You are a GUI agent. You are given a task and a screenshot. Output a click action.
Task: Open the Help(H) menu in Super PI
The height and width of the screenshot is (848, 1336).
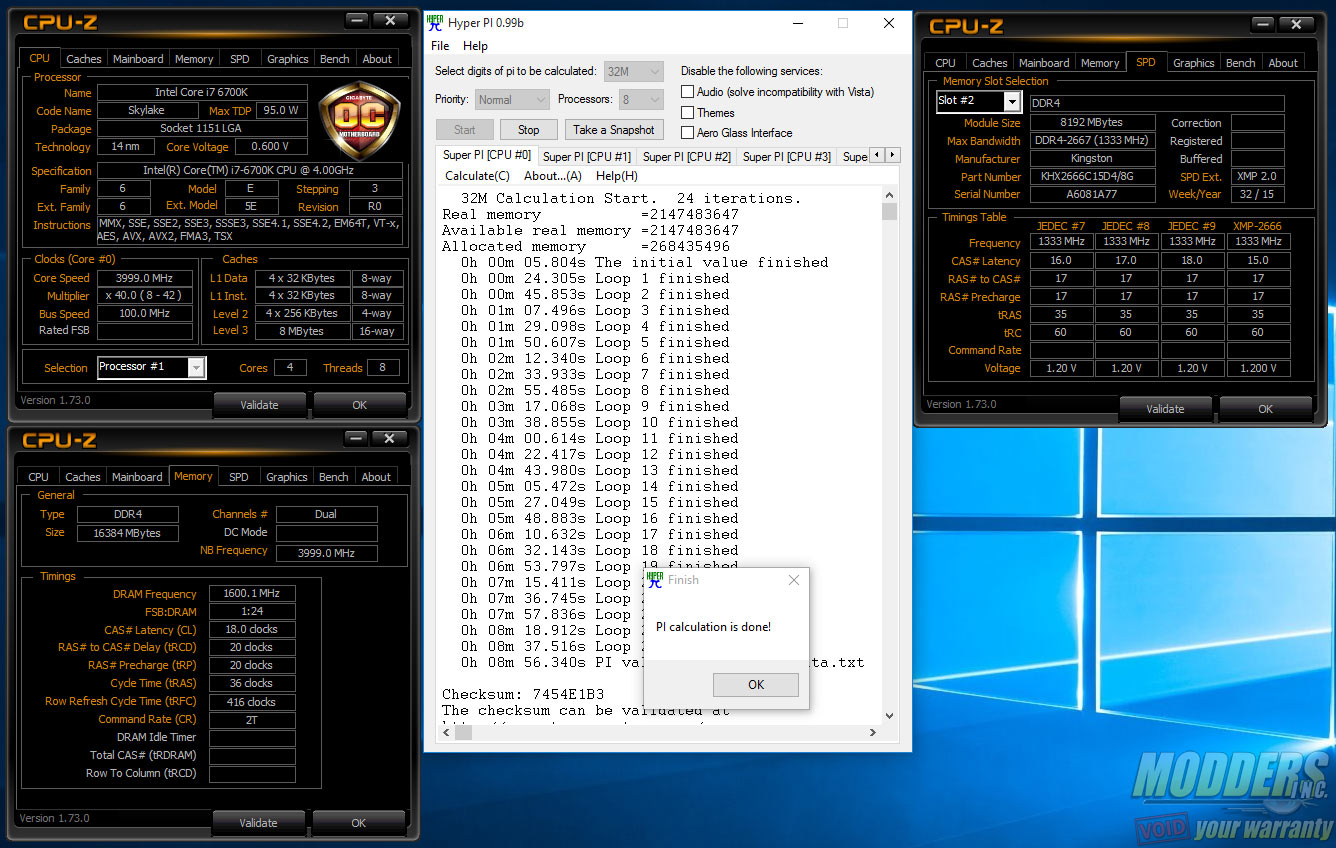point(617,176)
